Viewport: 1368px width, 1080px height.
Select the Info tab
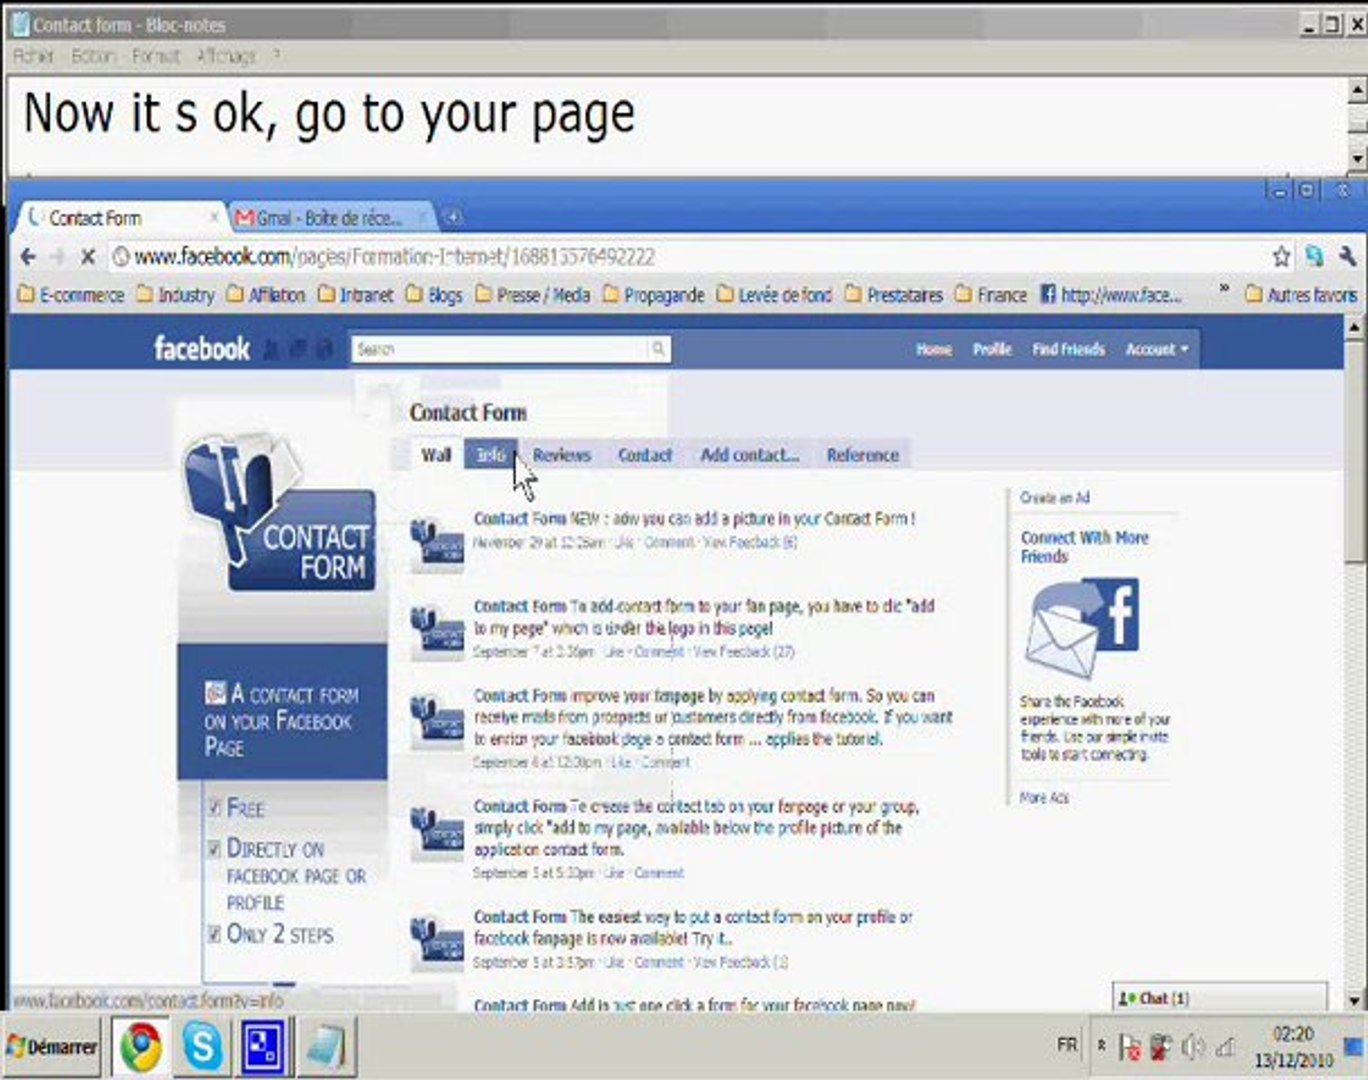[x=490, y=454]
